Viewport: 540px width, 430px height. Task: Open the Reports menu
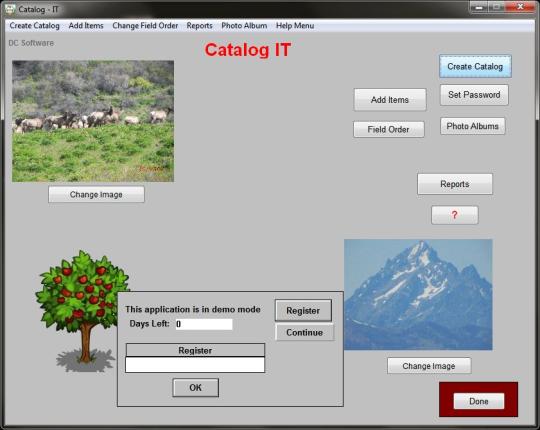click(x=199, y=26)
